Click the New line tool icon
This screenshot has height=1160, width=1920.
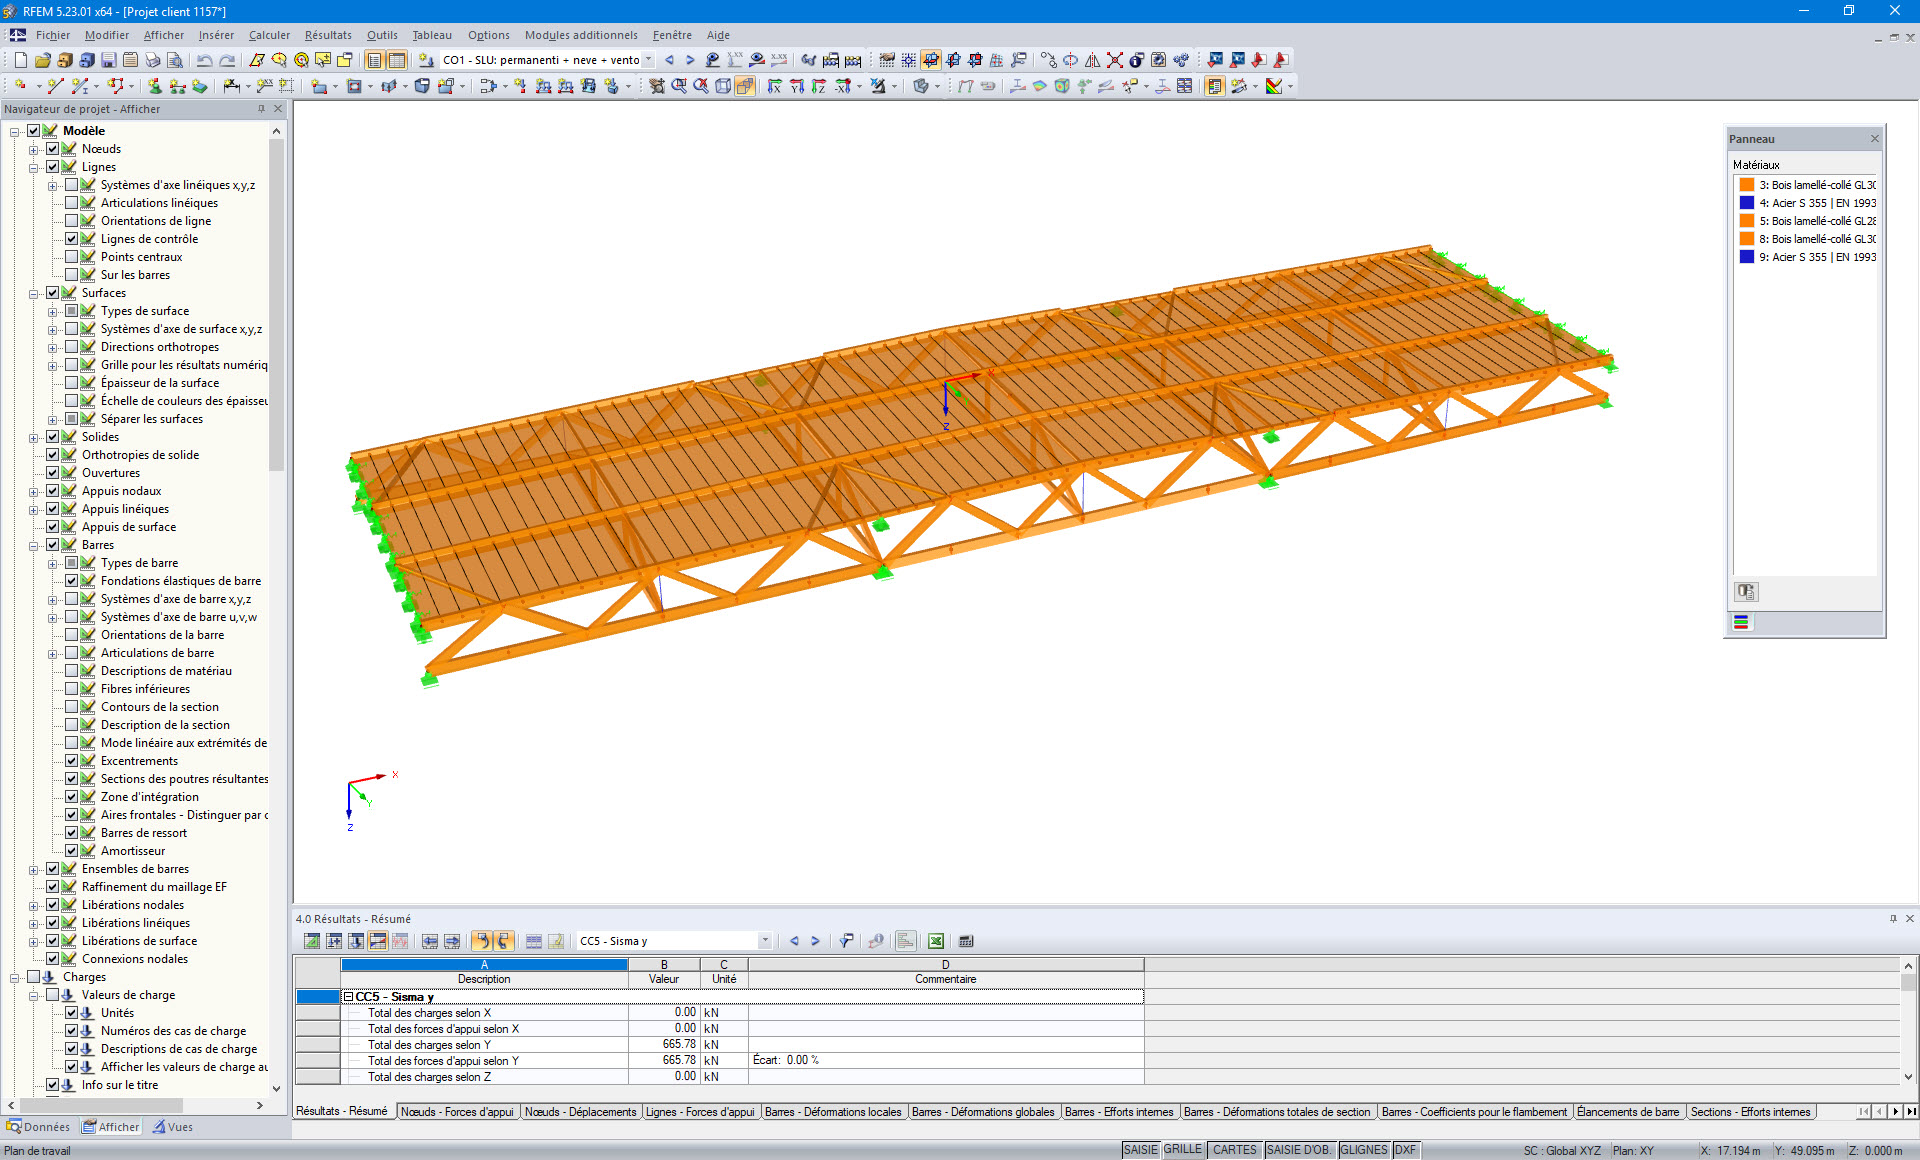click(56, 86)
